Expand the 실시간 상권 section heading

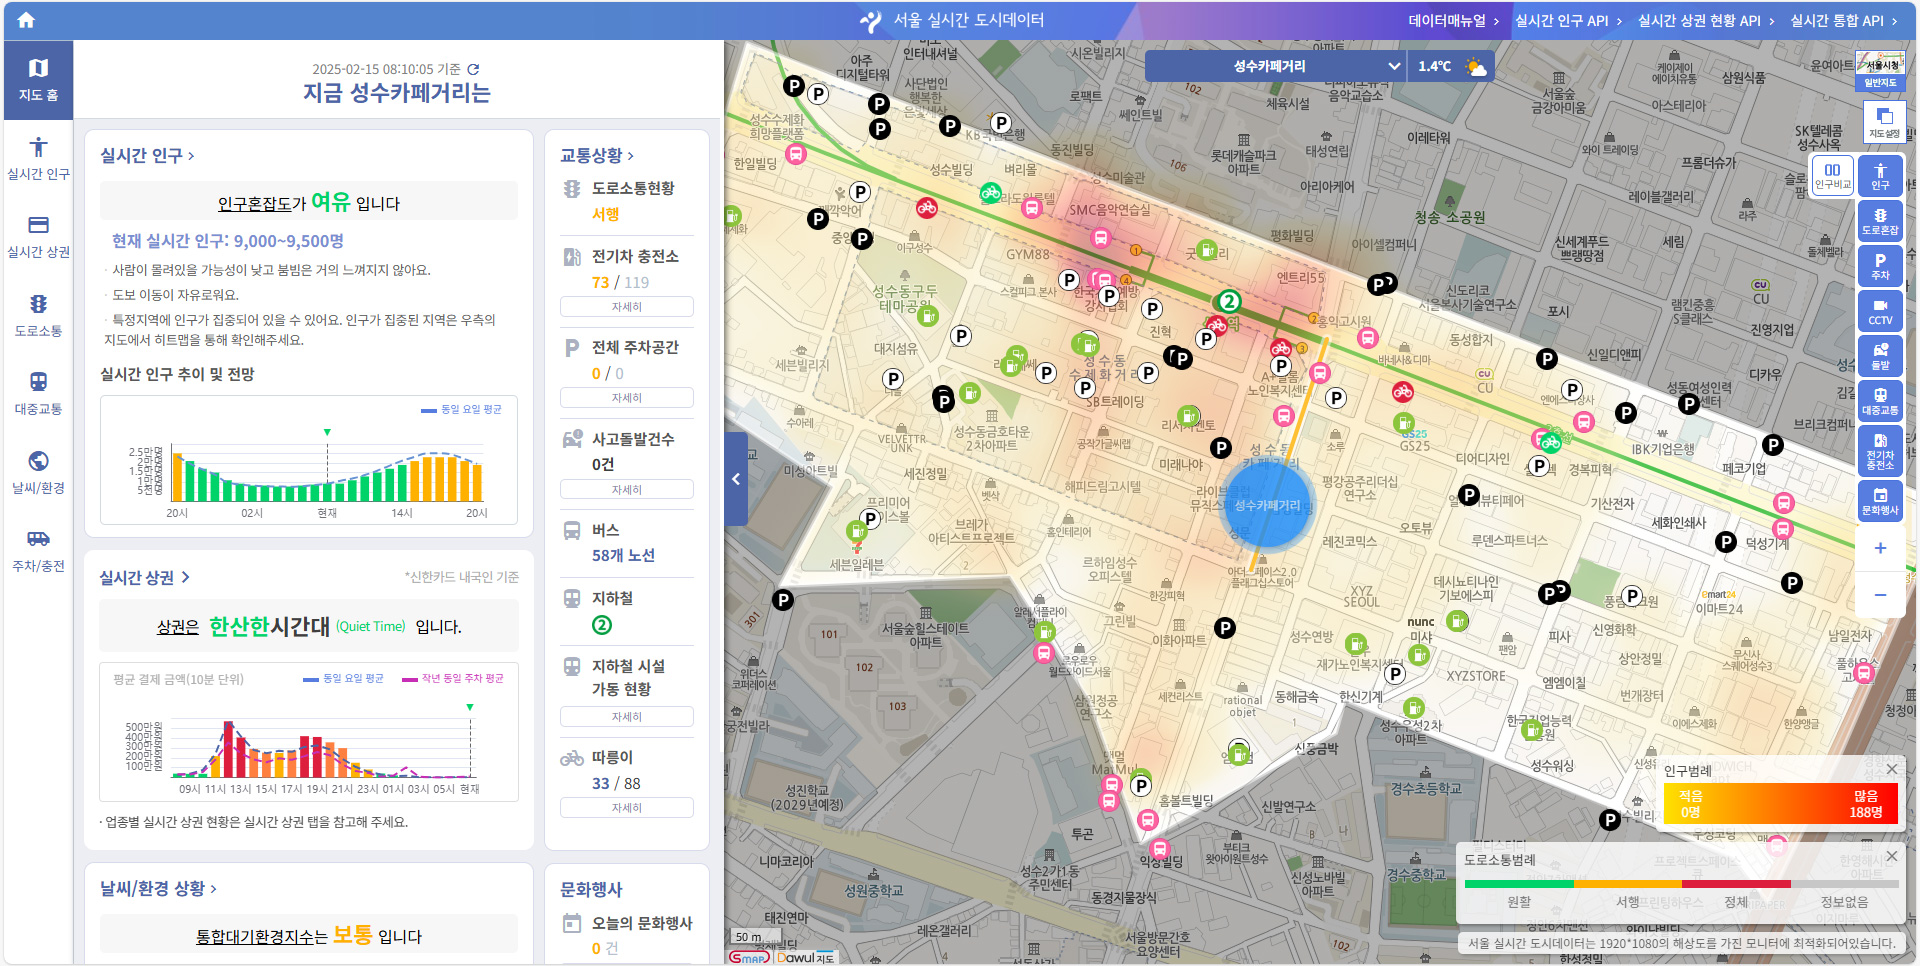click(x=144, y=578)
